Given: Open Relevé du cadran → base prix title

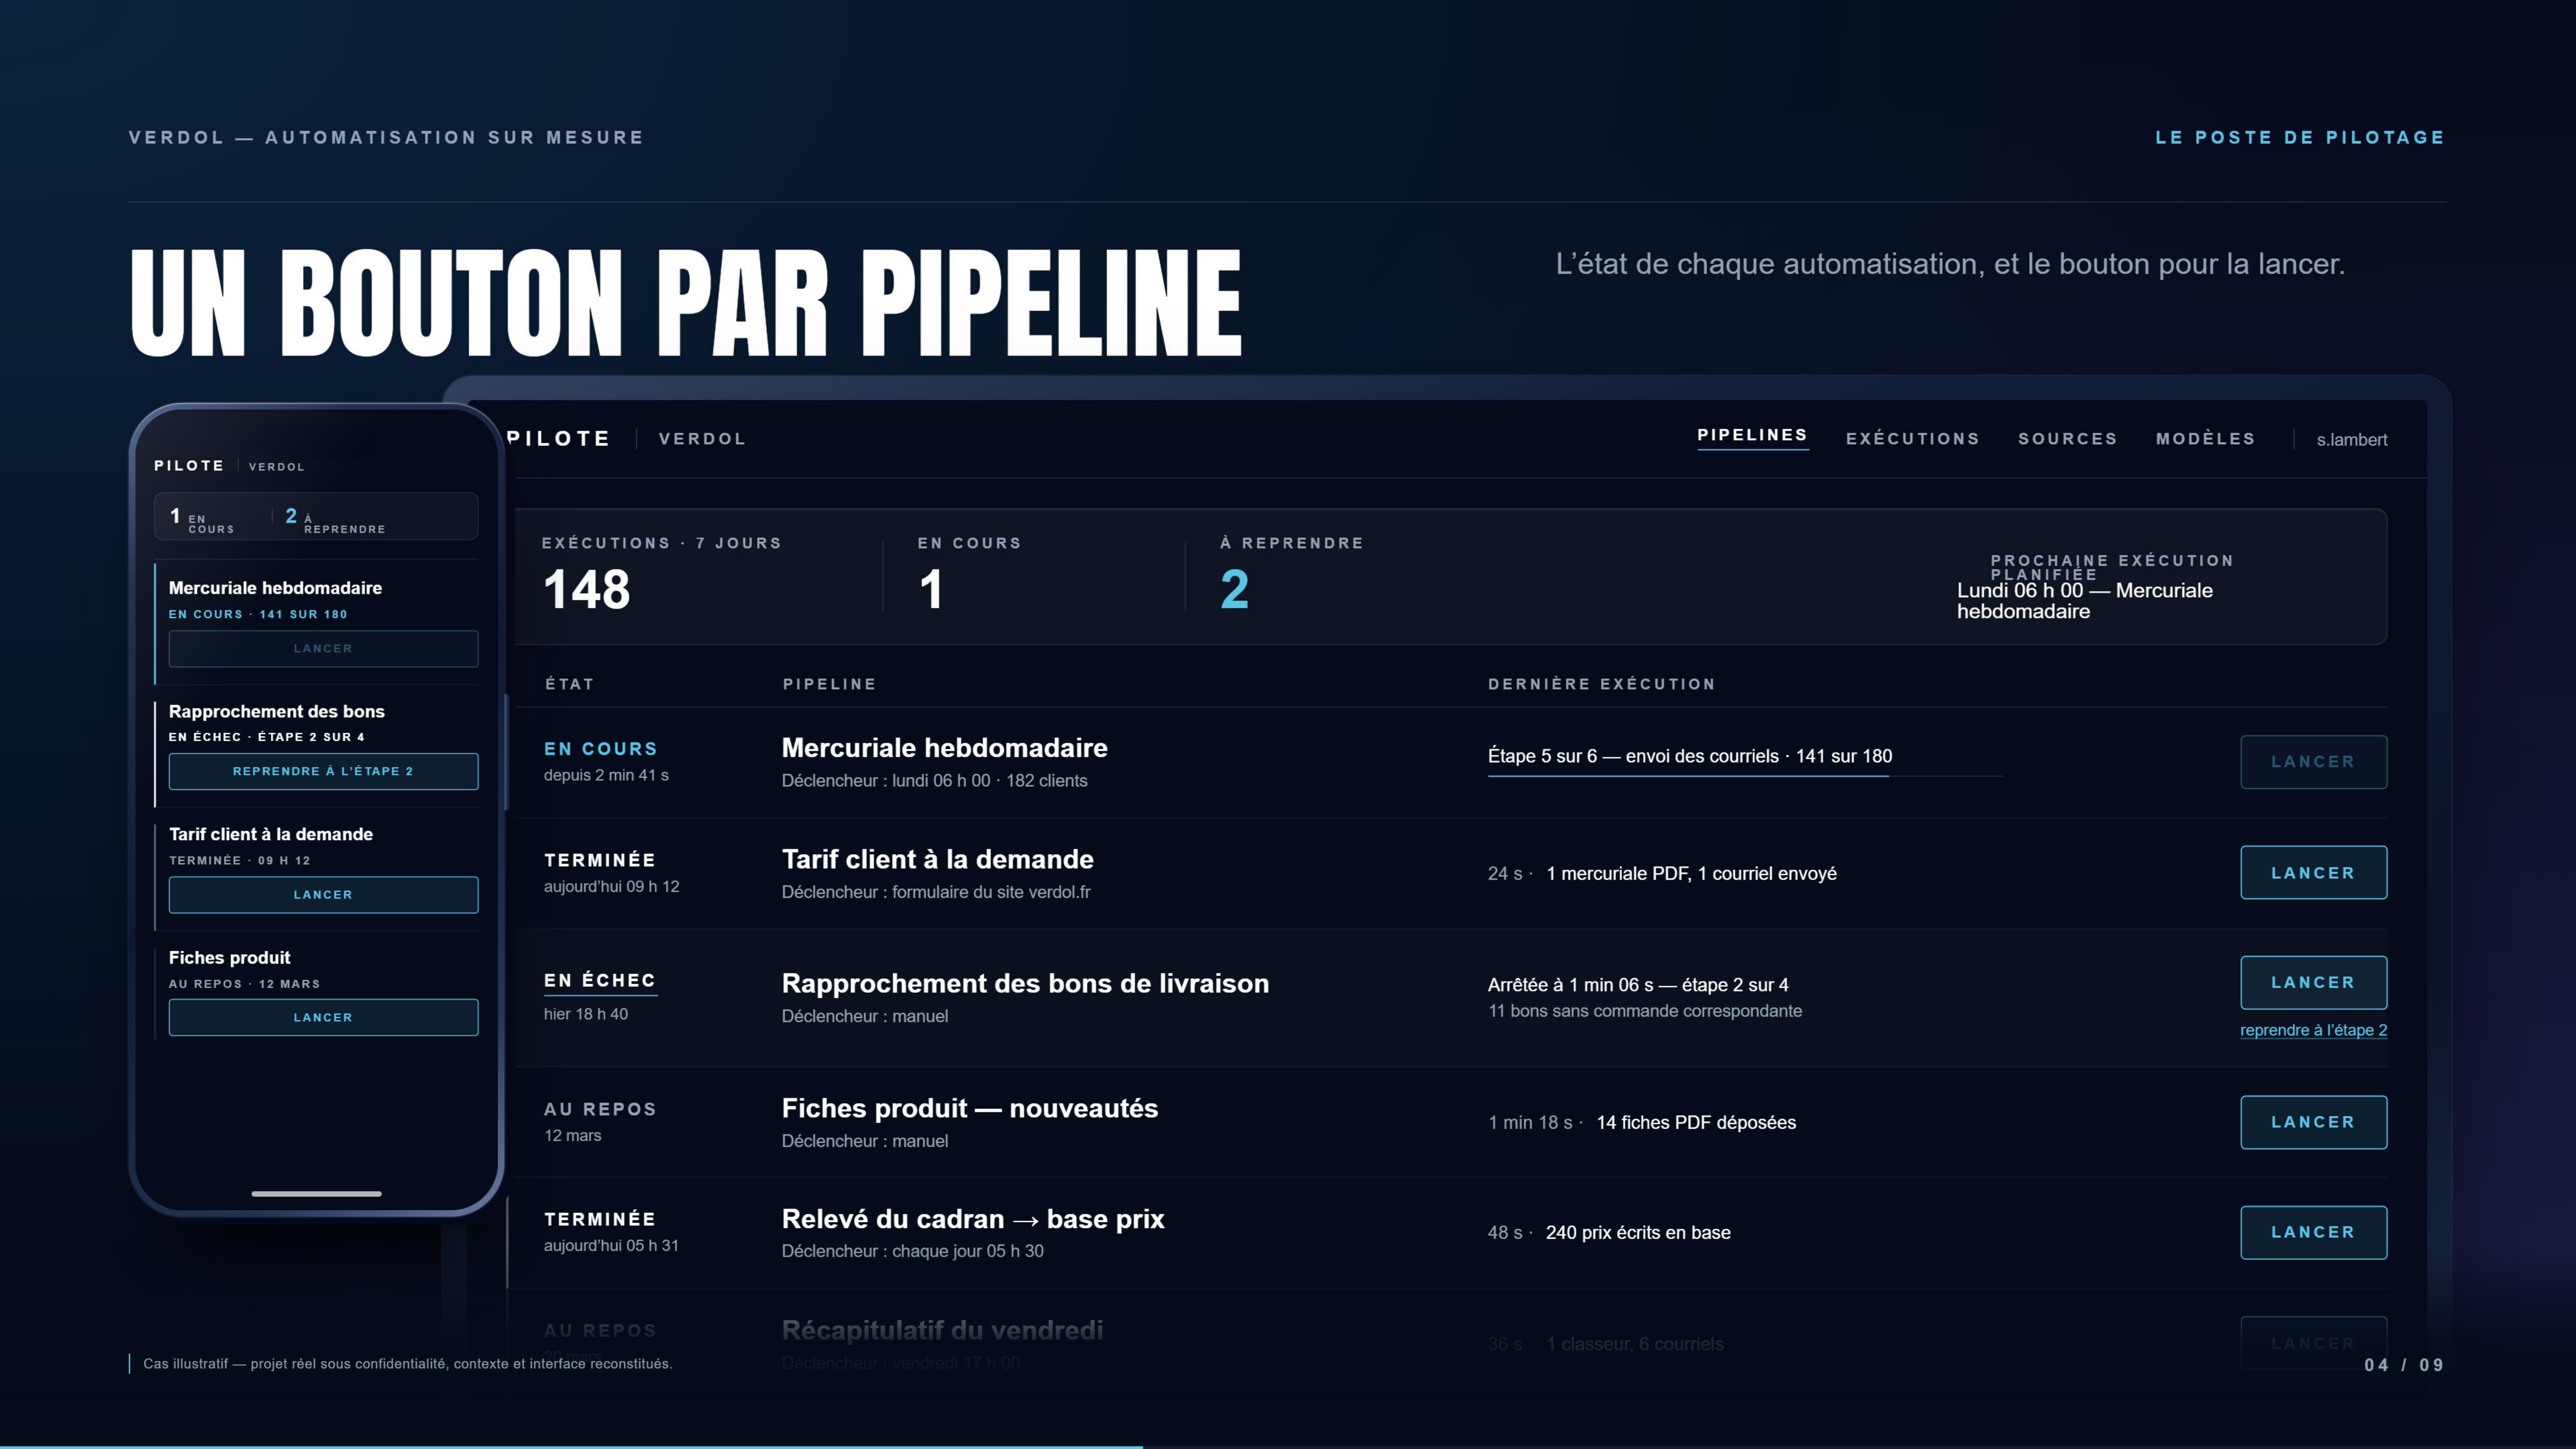Looking at the screenshot, I should [x=972, y=1219].
